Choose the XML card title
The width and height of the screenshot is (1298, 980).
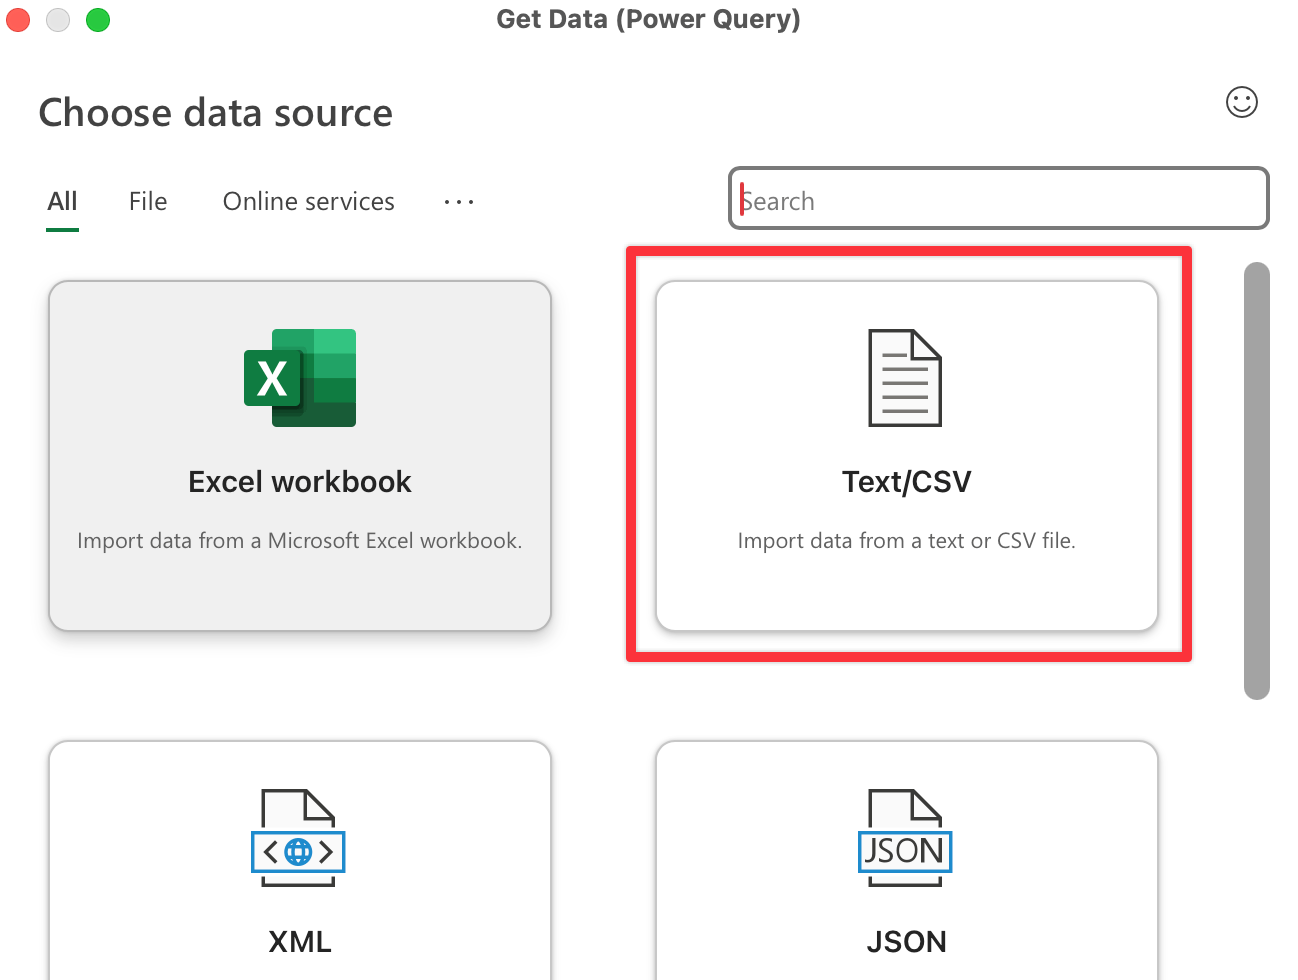pyautogui.click(x=300, y=942)
